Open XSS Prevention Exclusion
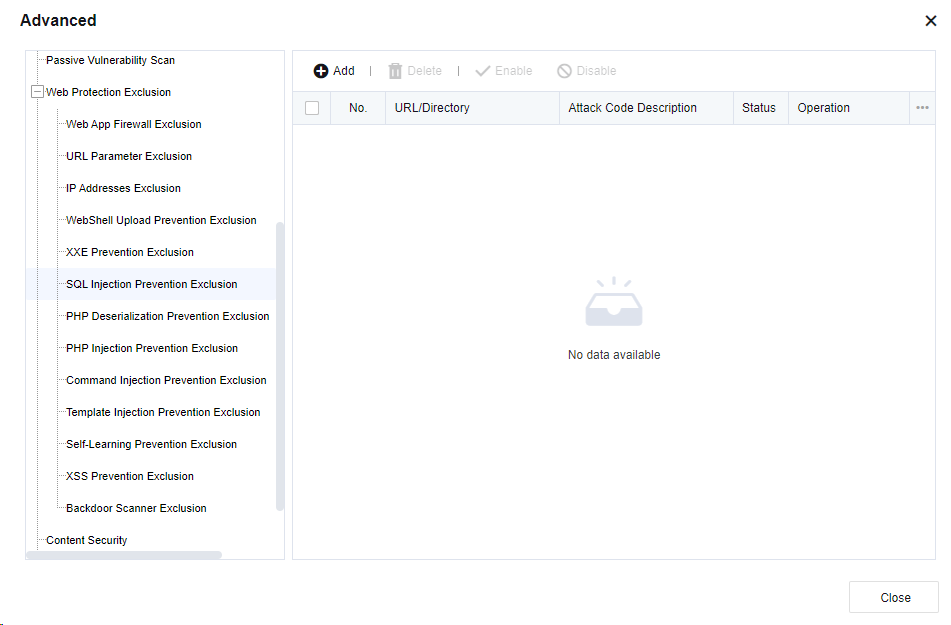Image resolution: width=951 pixels, height=625 pixels. pyautogui.click(x=129, y=476)
